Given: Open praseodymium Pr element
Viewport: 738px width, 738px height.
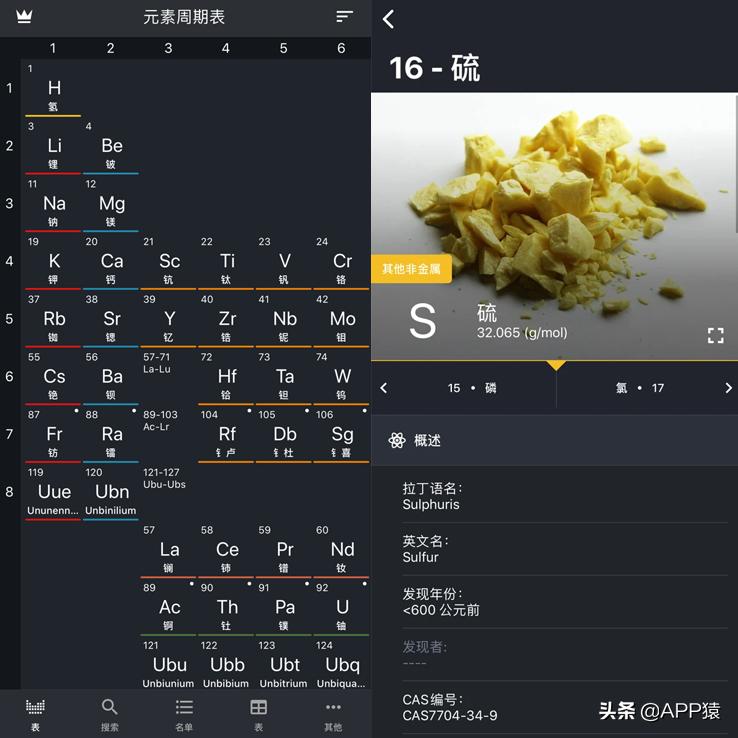Looking at the screenshot, I should click(284, 550).
